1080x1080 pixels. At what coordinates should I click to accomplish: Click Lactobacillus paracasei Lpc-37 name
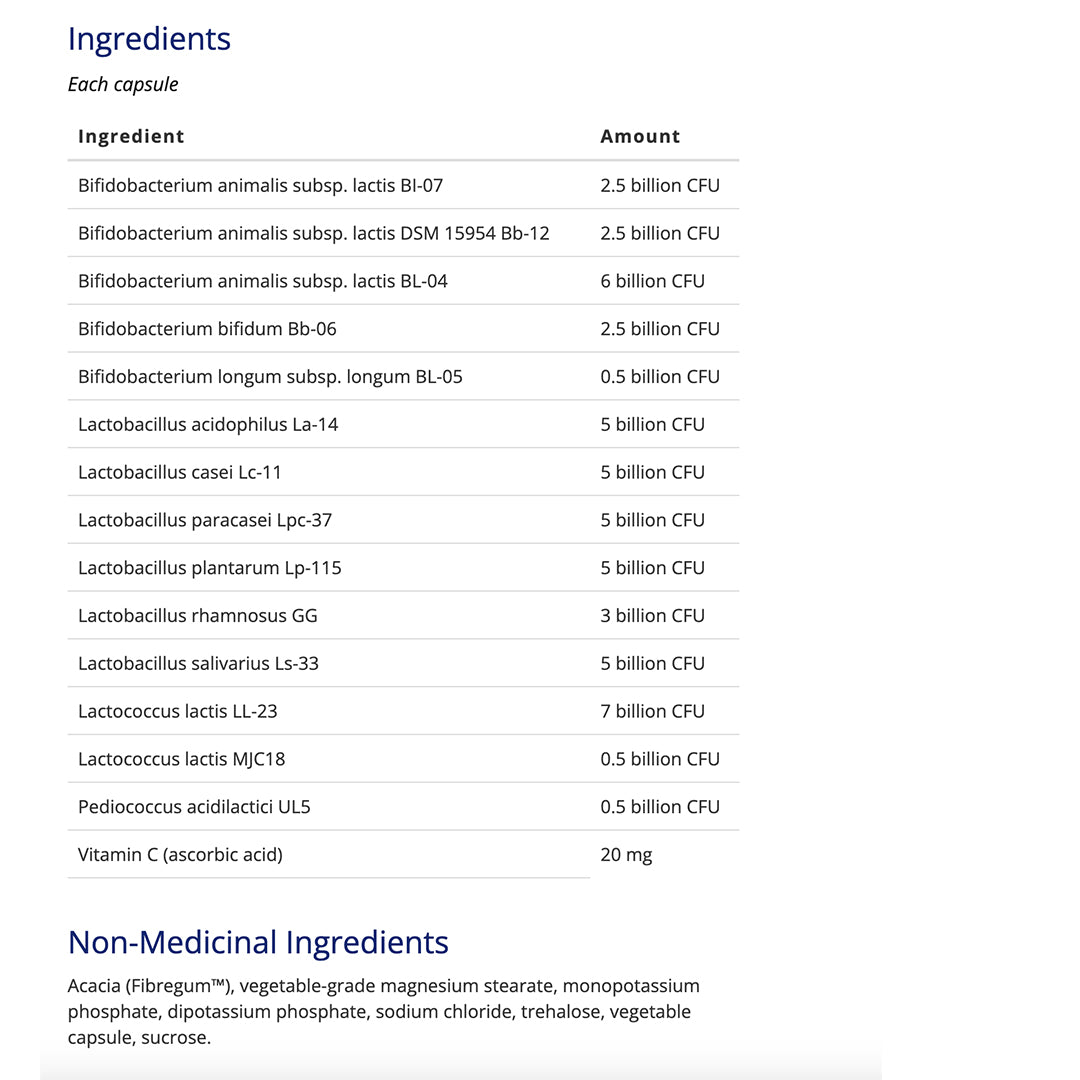click(x=205, y=520)
